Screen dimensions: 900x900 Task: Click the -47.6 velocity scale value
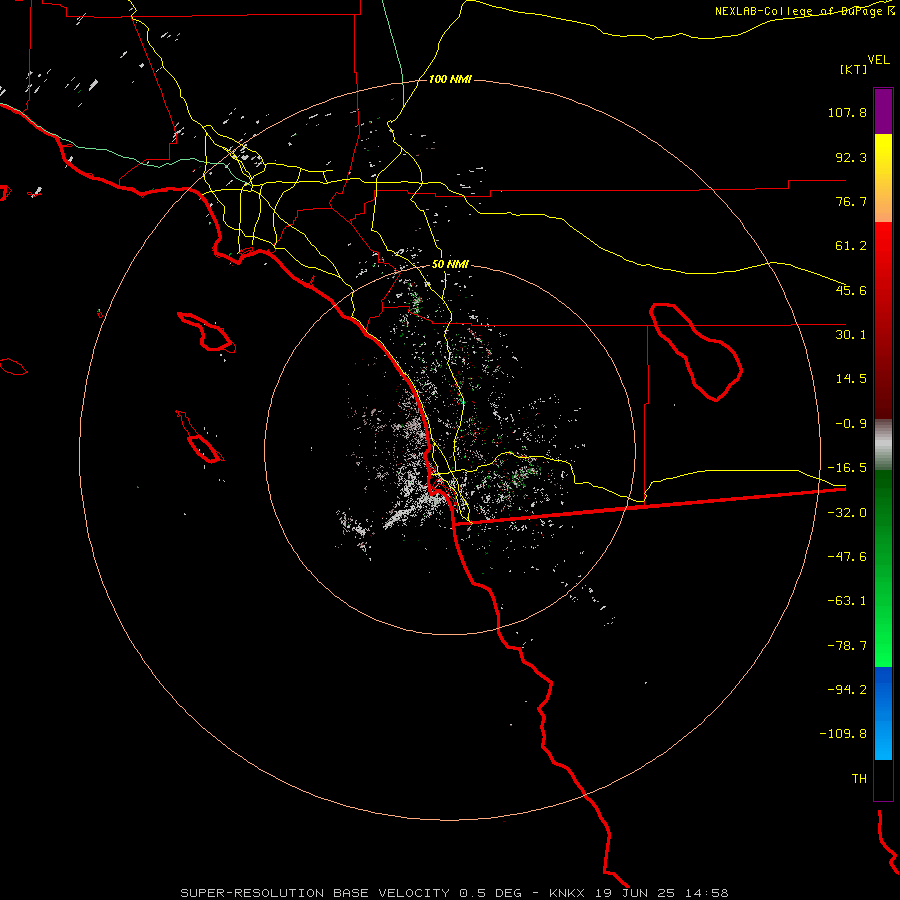click(x=847, y=557)
